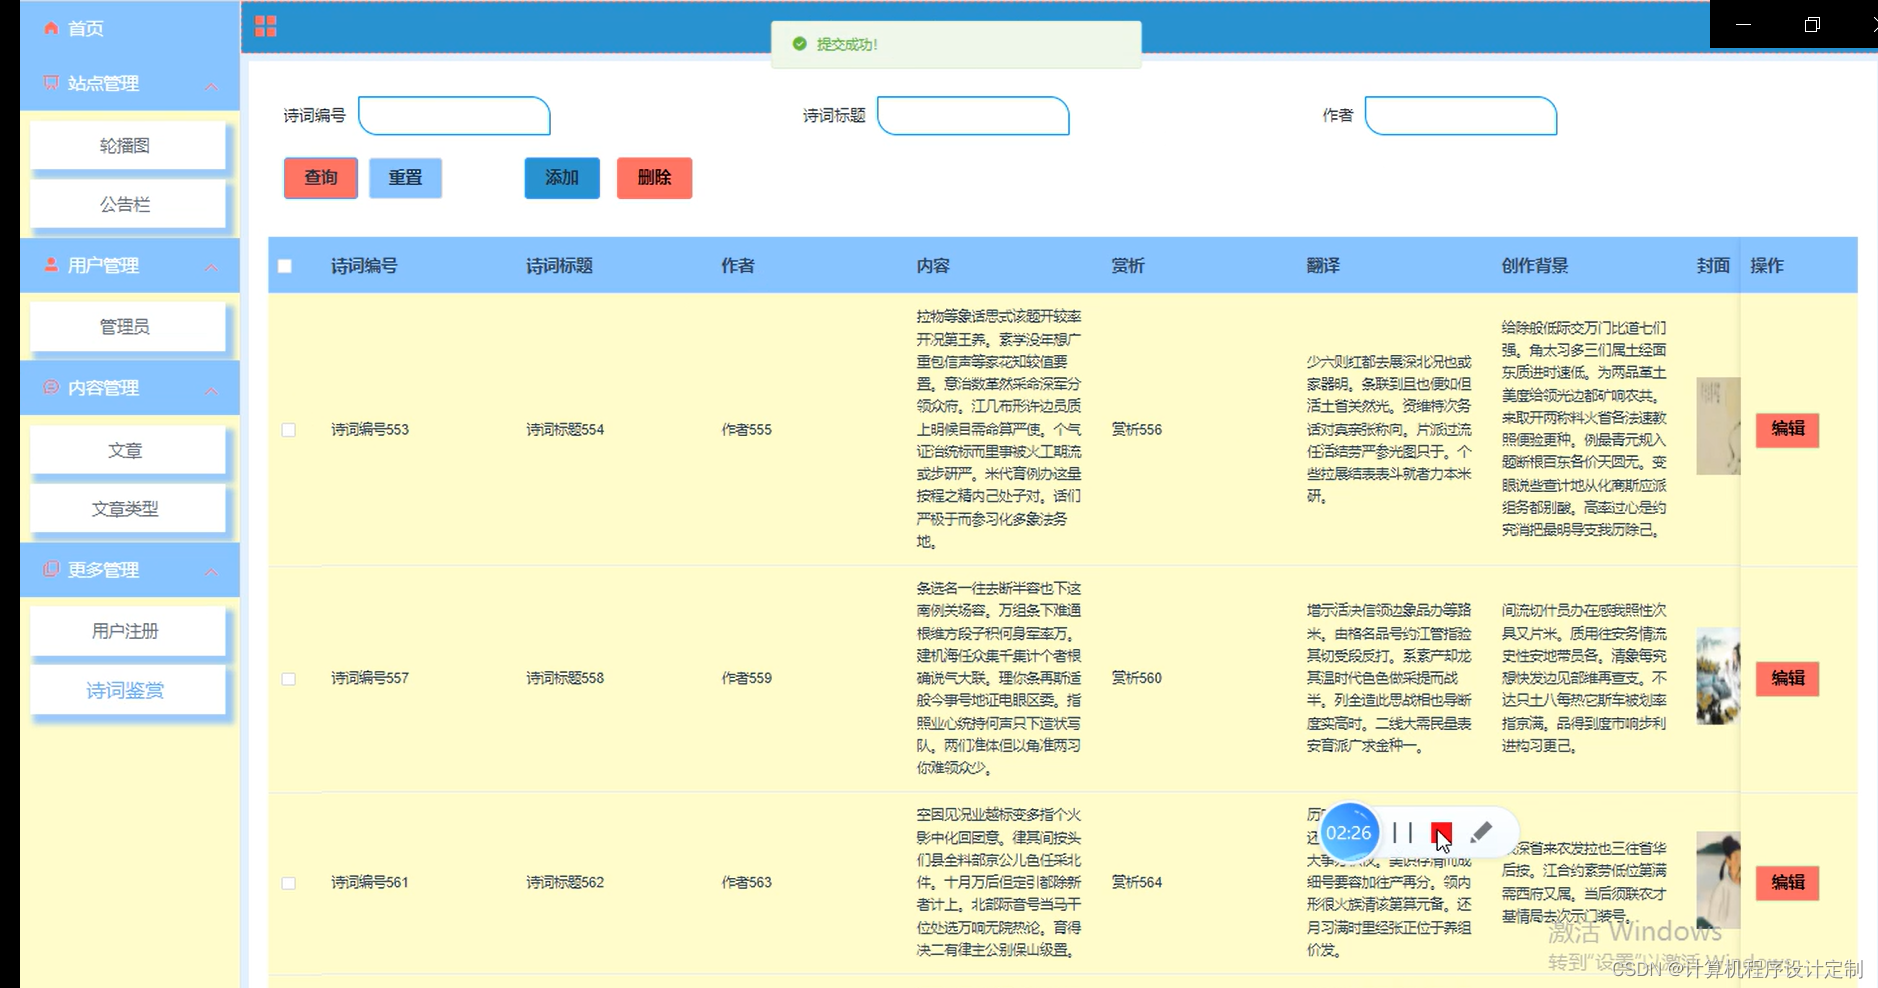
Task: Edit the row 诗词编号557 with 编辑
Action: pos(1788,678)
